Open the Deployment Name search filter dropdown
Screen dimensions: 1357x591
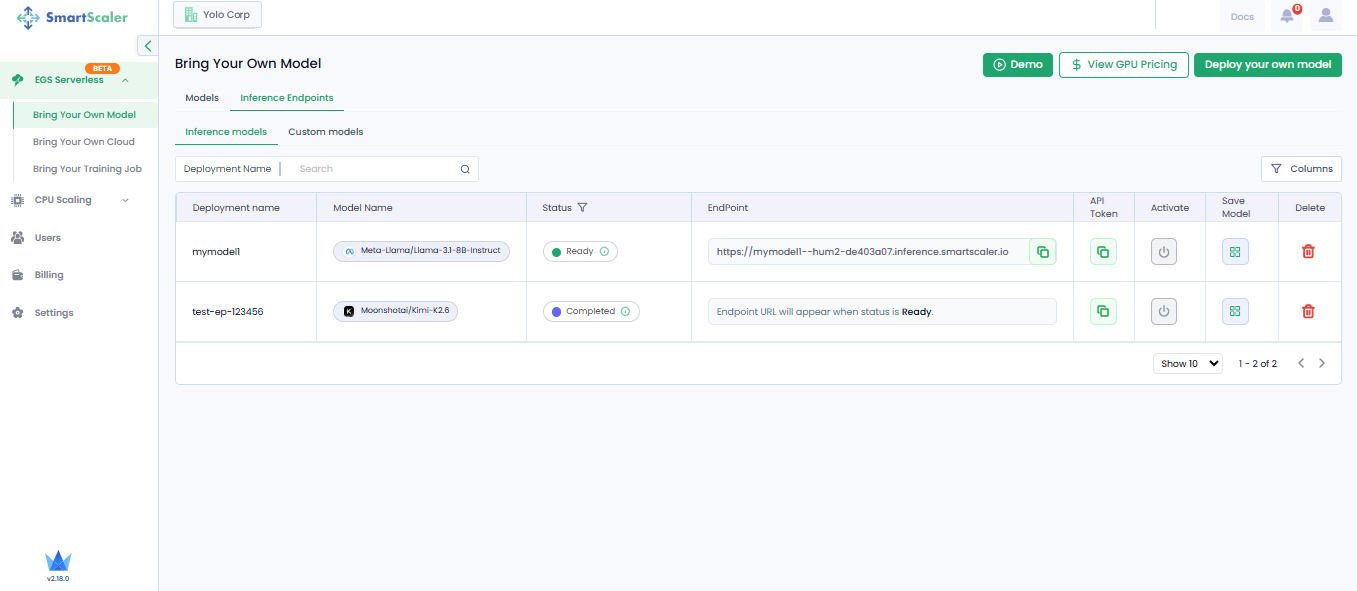(227, 169)
